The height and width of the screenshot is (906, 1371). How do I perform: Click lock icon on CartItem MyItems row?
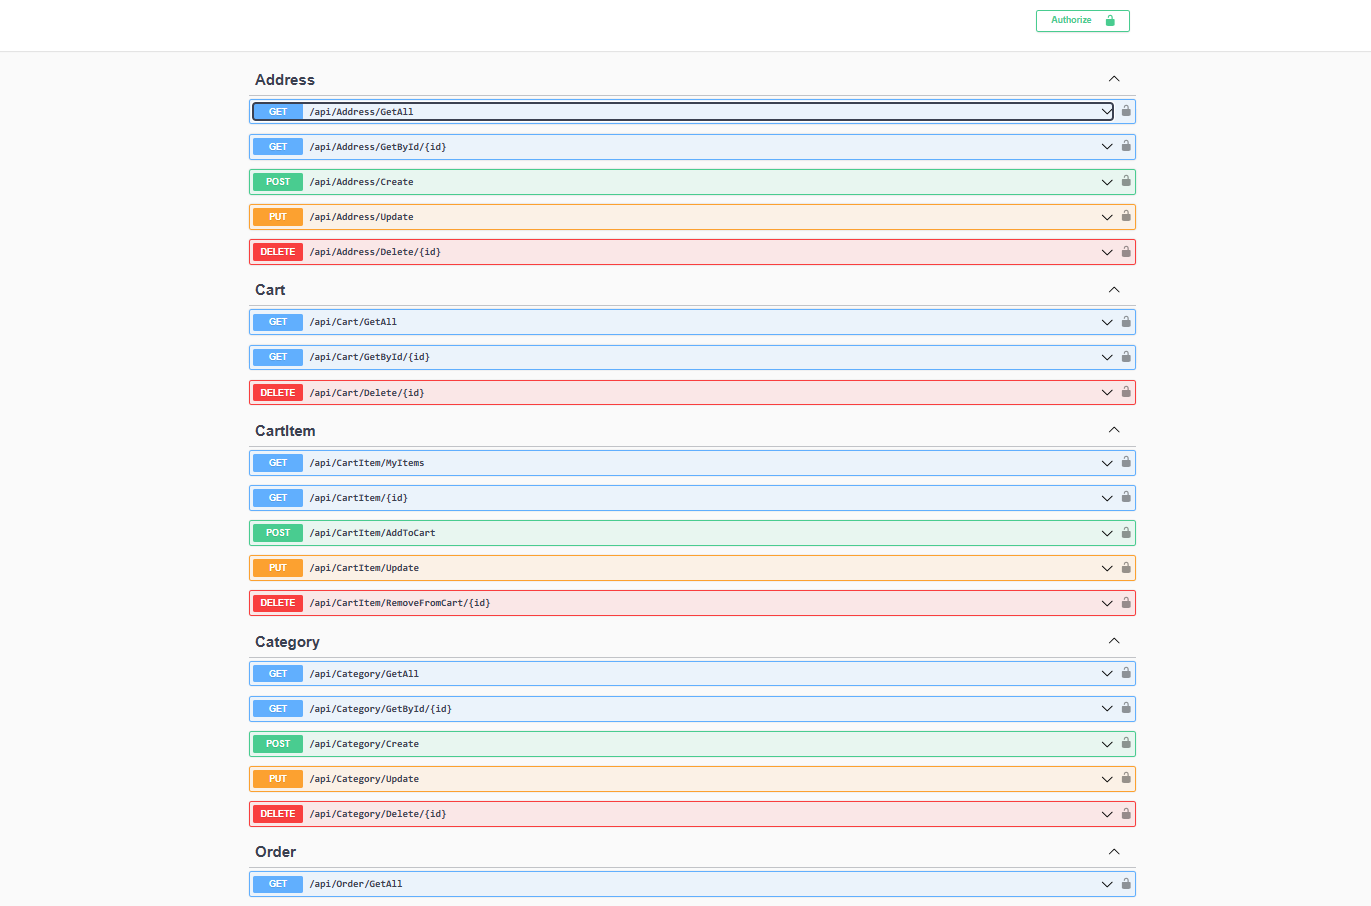pyautogui.click(x=1126, y=462)
